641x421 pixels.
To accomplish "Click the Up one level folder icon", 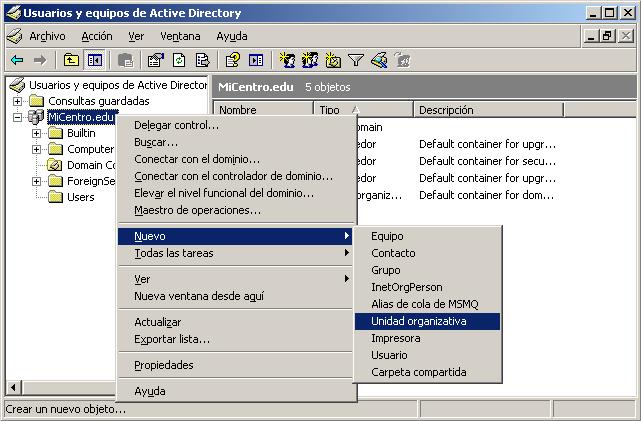I will 72,60.
